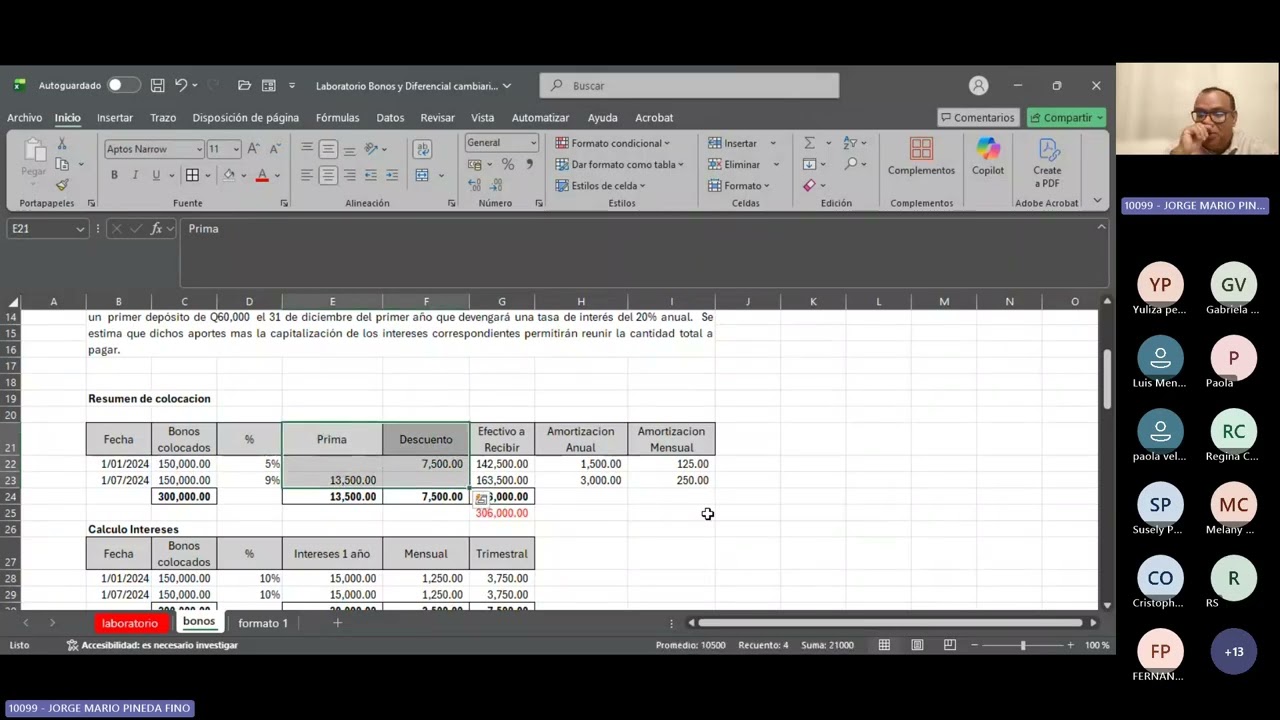Image resolution: width=1280 pixels, height=720 pixels.
Task: Toggle Align Middle vertical alignment
Action: [328, 149]
